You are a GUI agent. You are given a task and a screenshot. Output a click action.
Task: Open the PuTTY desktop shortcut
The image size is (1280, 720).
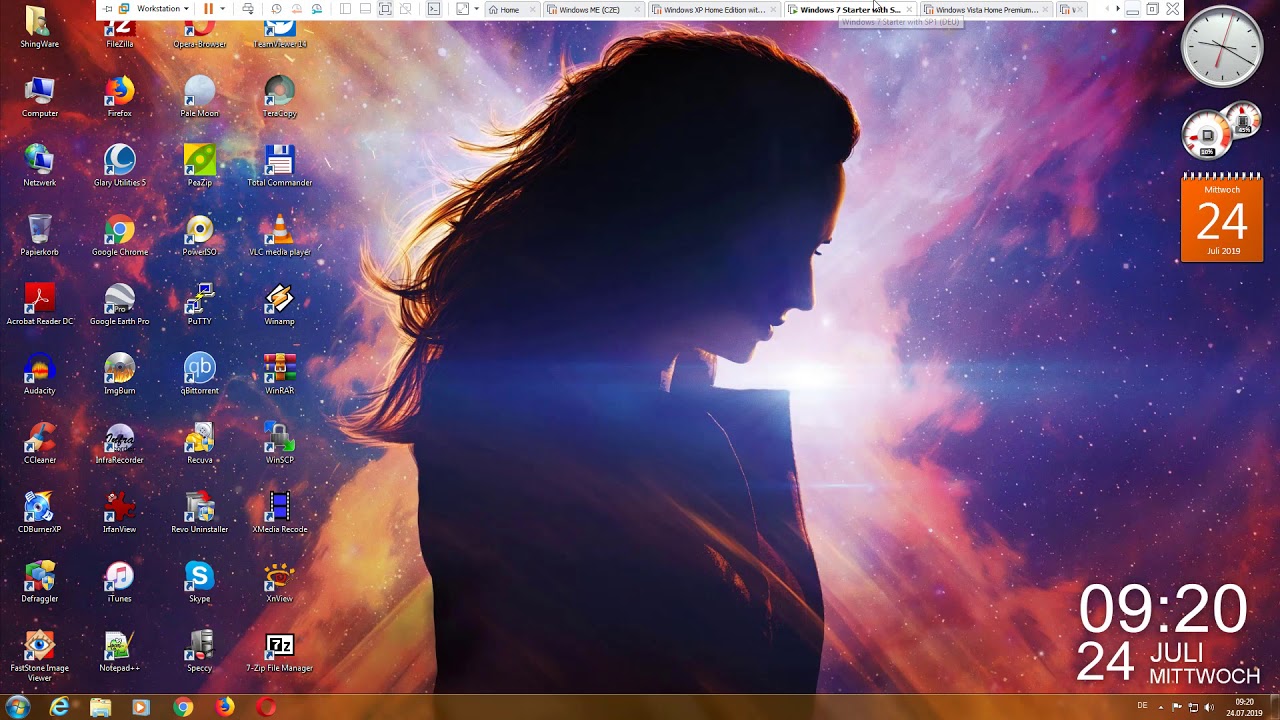[x=199, y=305]
